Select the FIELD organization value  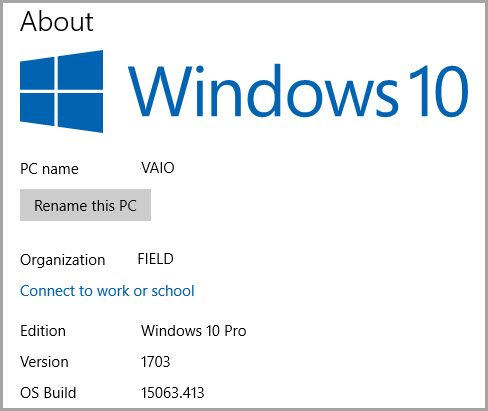coord(155,259)
